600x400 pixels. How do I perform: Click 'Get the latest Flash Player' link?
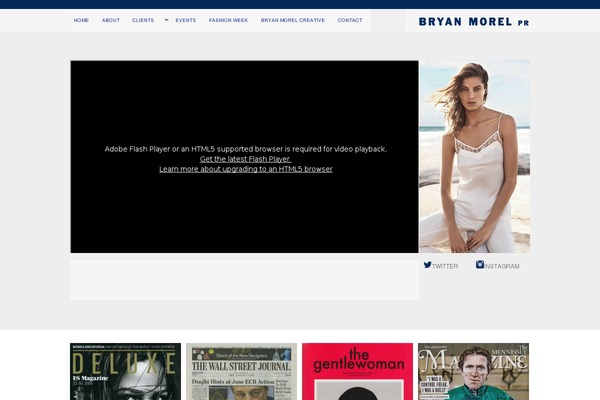(x=245, y=159)
